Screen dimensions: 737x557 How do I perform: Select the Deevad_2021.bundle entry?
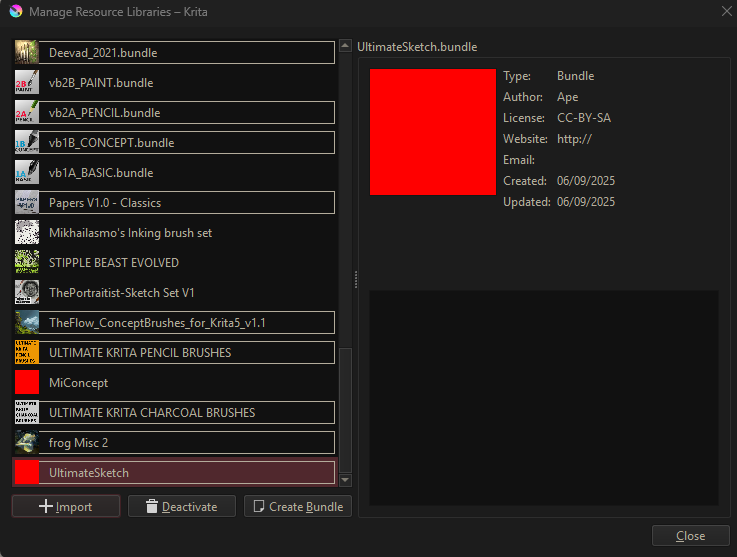[x=174, y=52]
